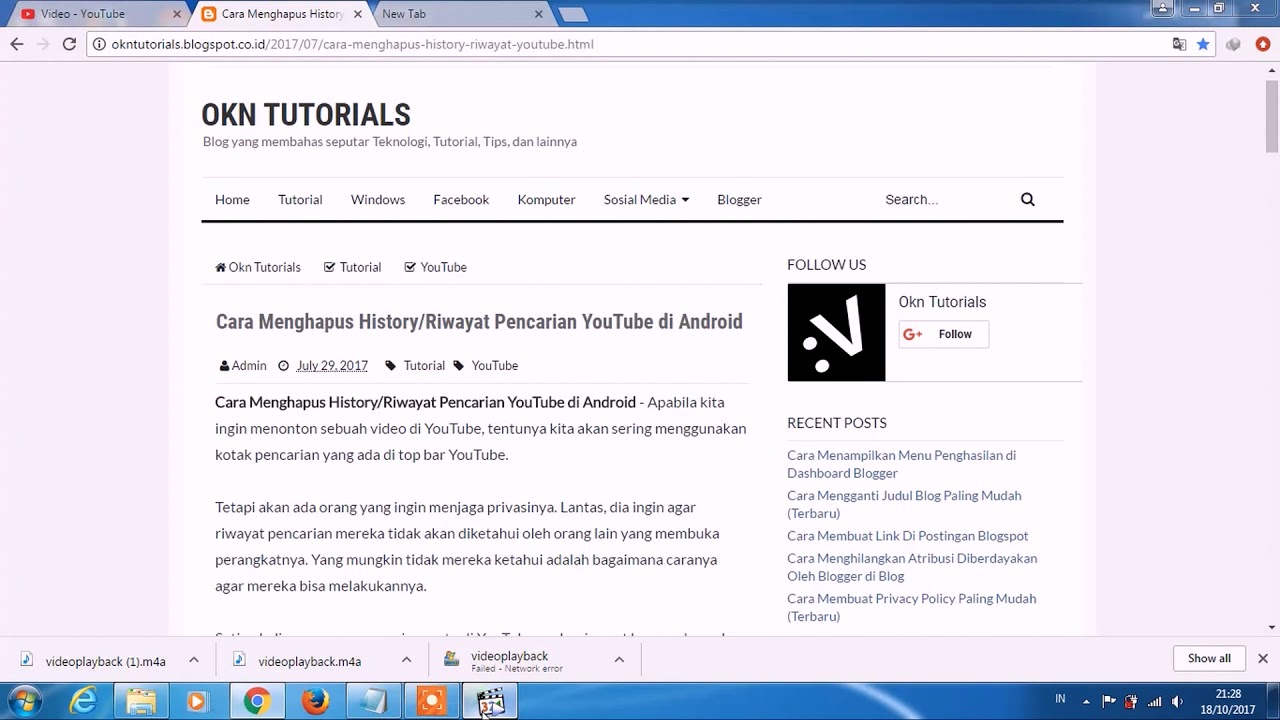This screenshot has width=1280, height=720.
Task: Open the Home menu item
Action: (x=232, y=199)
